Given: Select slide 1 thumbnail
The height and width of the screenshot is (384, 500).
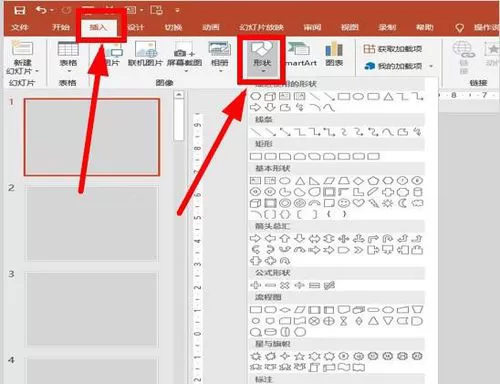Looking at the screenshot, I should pyautogui.click(x=92, y=137).
